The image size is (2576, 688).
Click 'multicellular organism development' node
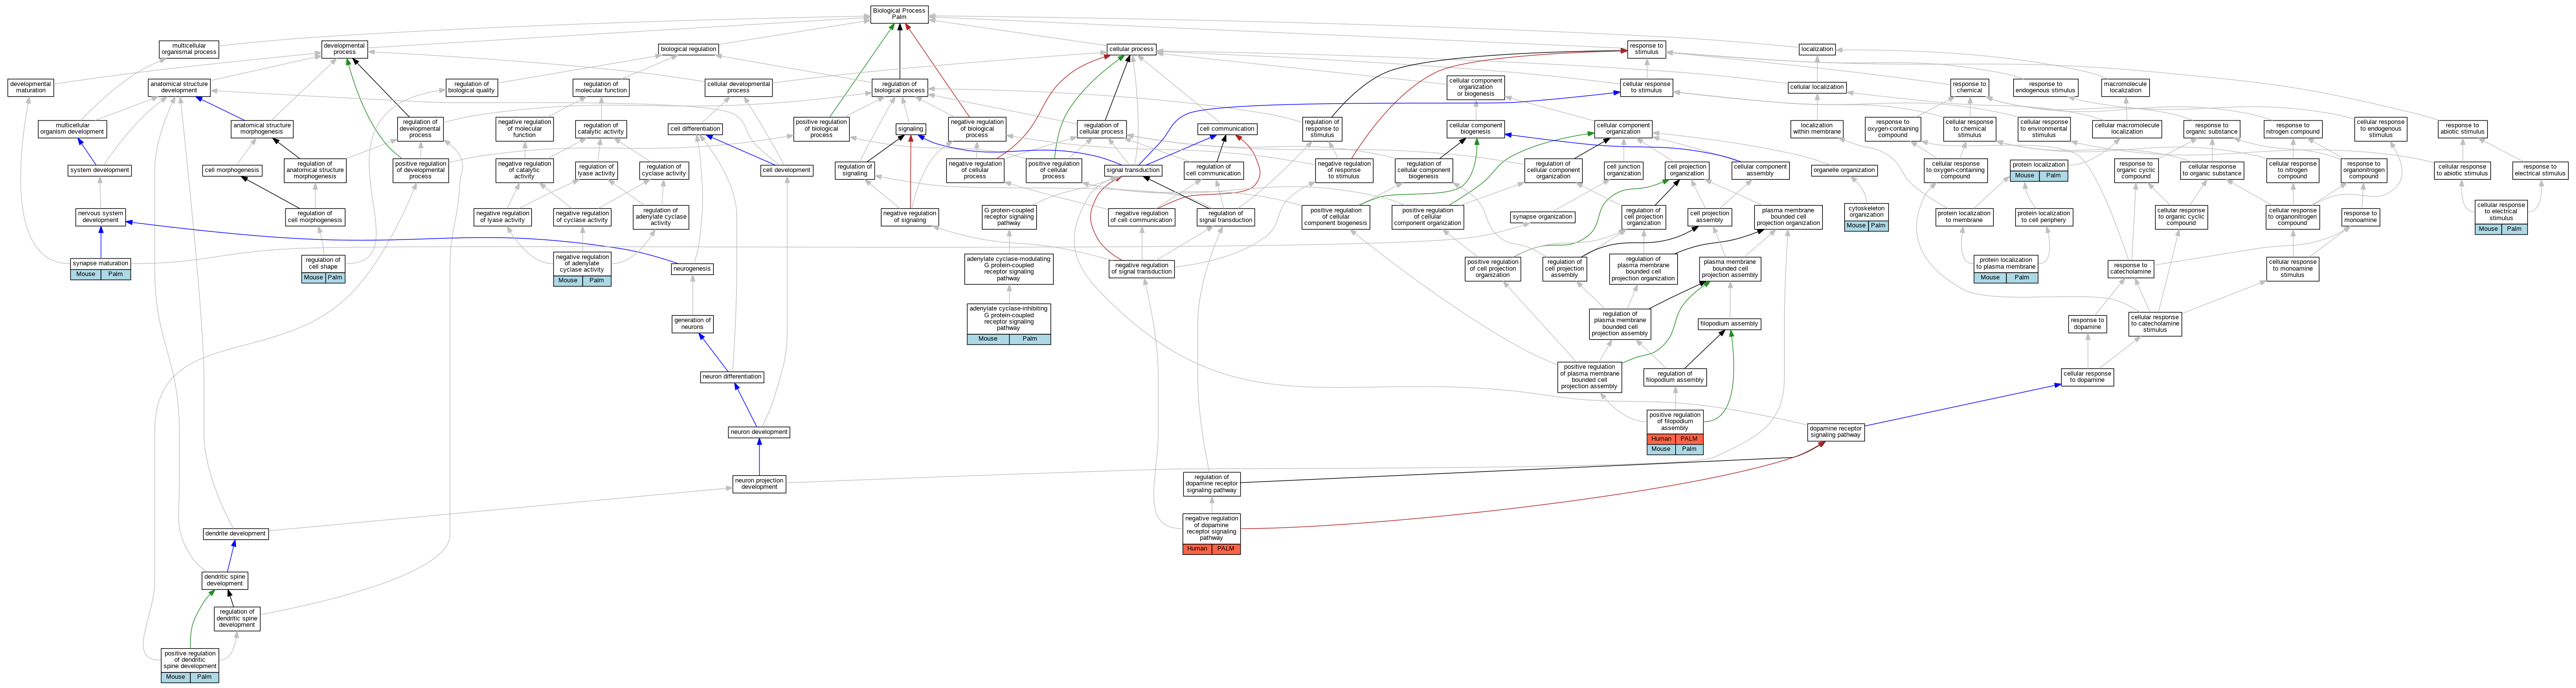pos(72,129)
